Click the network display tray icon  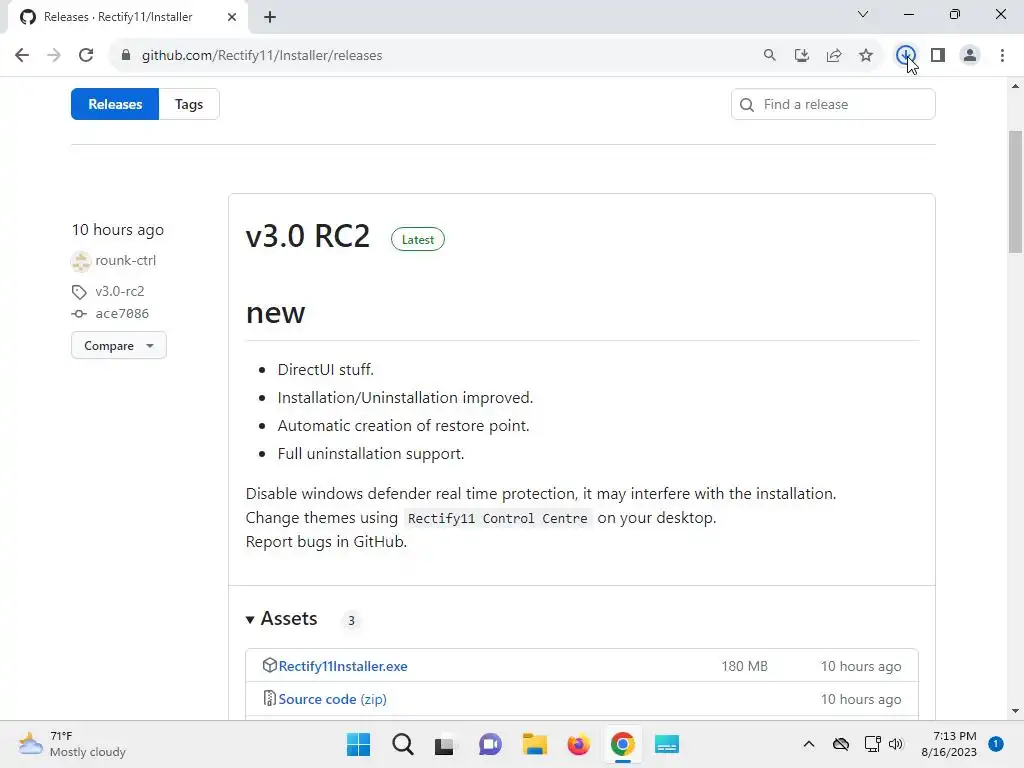pos(872,744)
